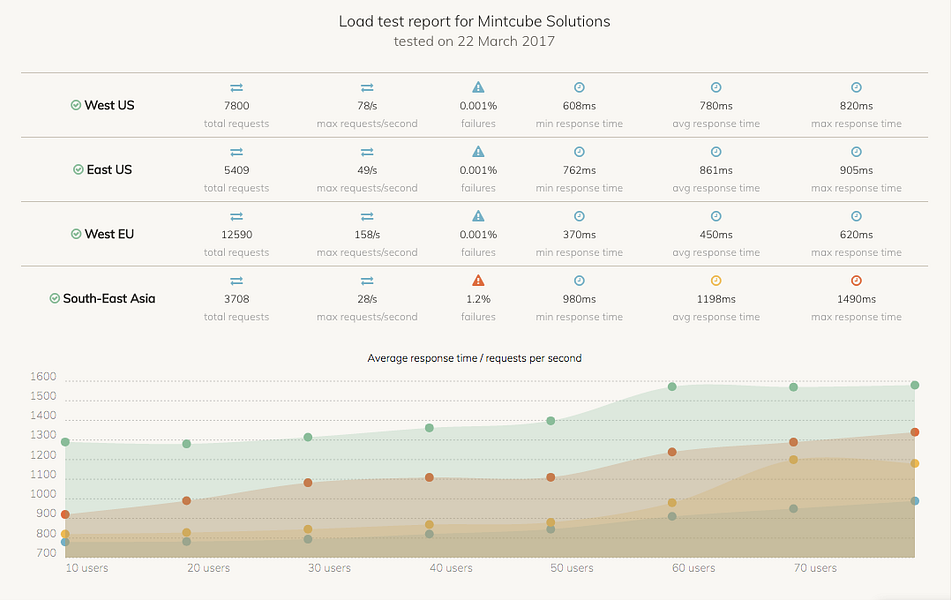Select the West US region label
This screenshot has height=600, width=951.
click(x=109, y=105)
